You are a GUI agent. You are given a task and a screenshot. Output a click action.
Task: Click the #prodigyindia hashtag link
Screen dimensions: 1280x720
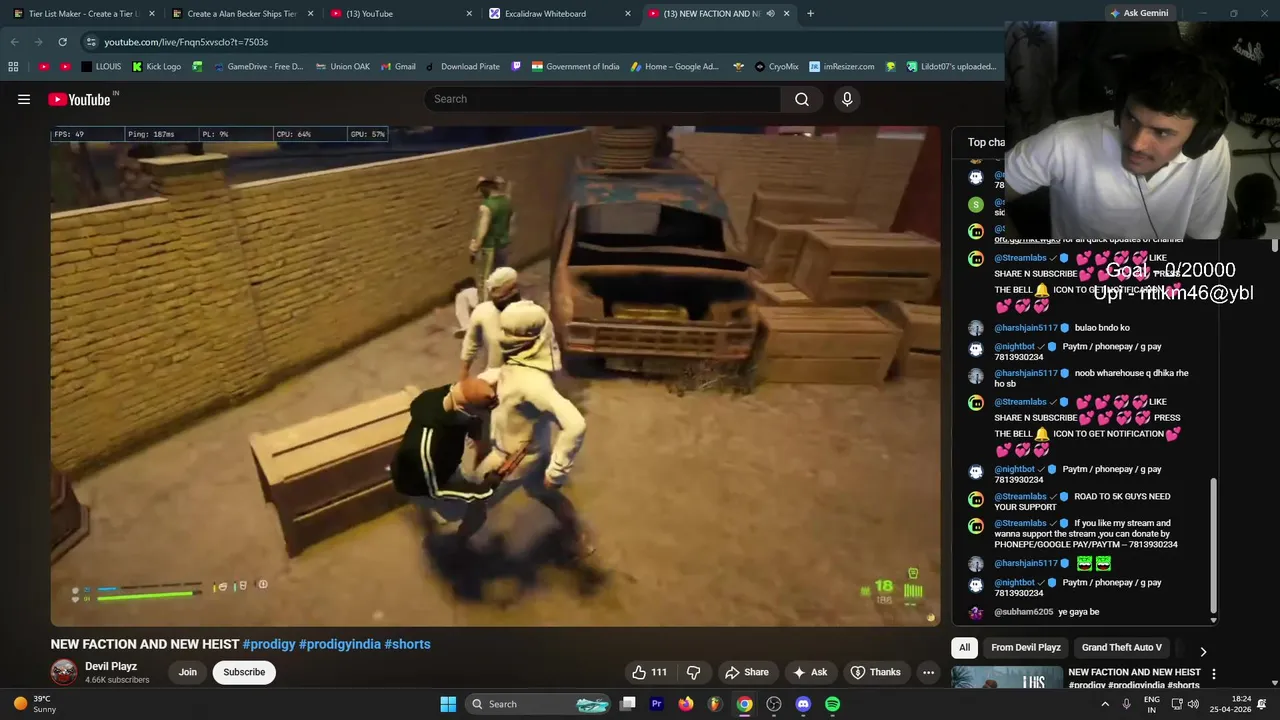click(x=340, y=644)
